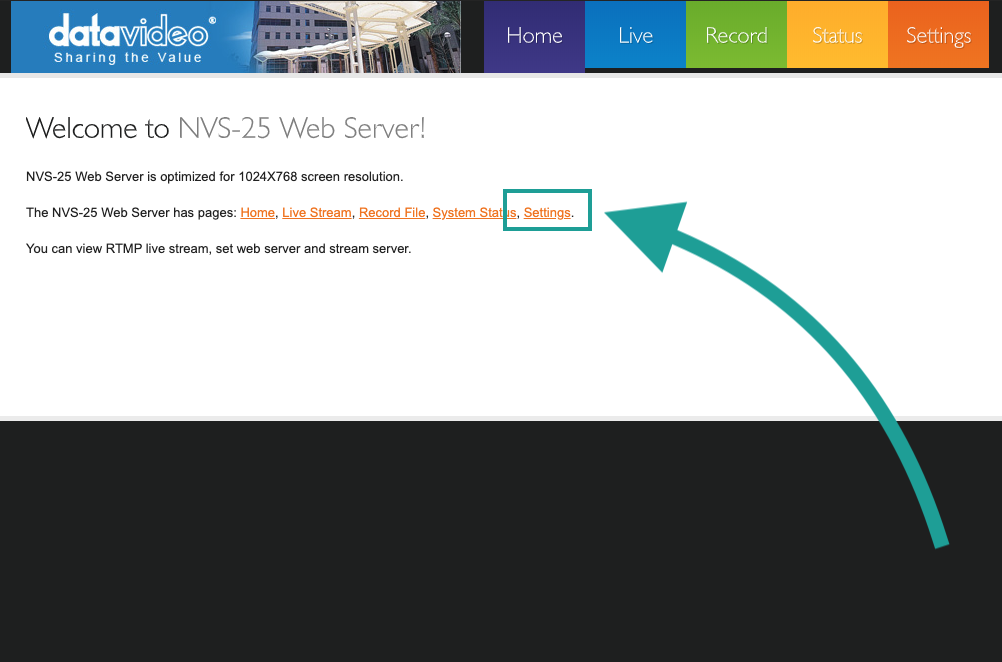Click the dark footer area below content
1002x662 pixels.
point(500,540)
